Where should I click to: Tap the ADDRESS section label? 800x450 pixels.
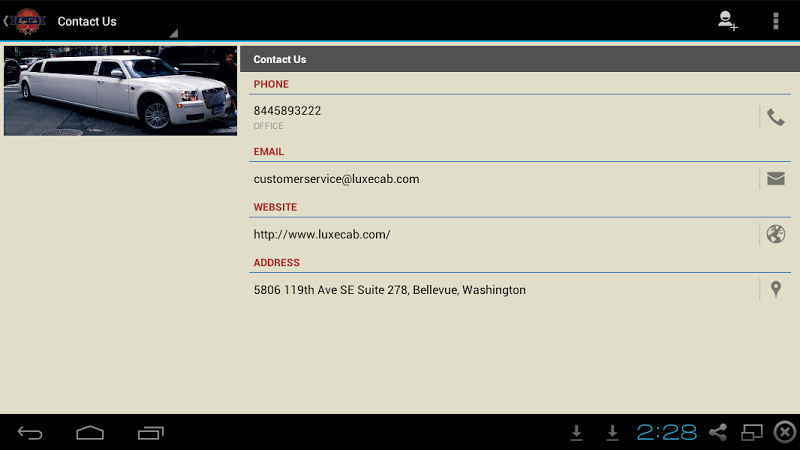click(277, 263)
